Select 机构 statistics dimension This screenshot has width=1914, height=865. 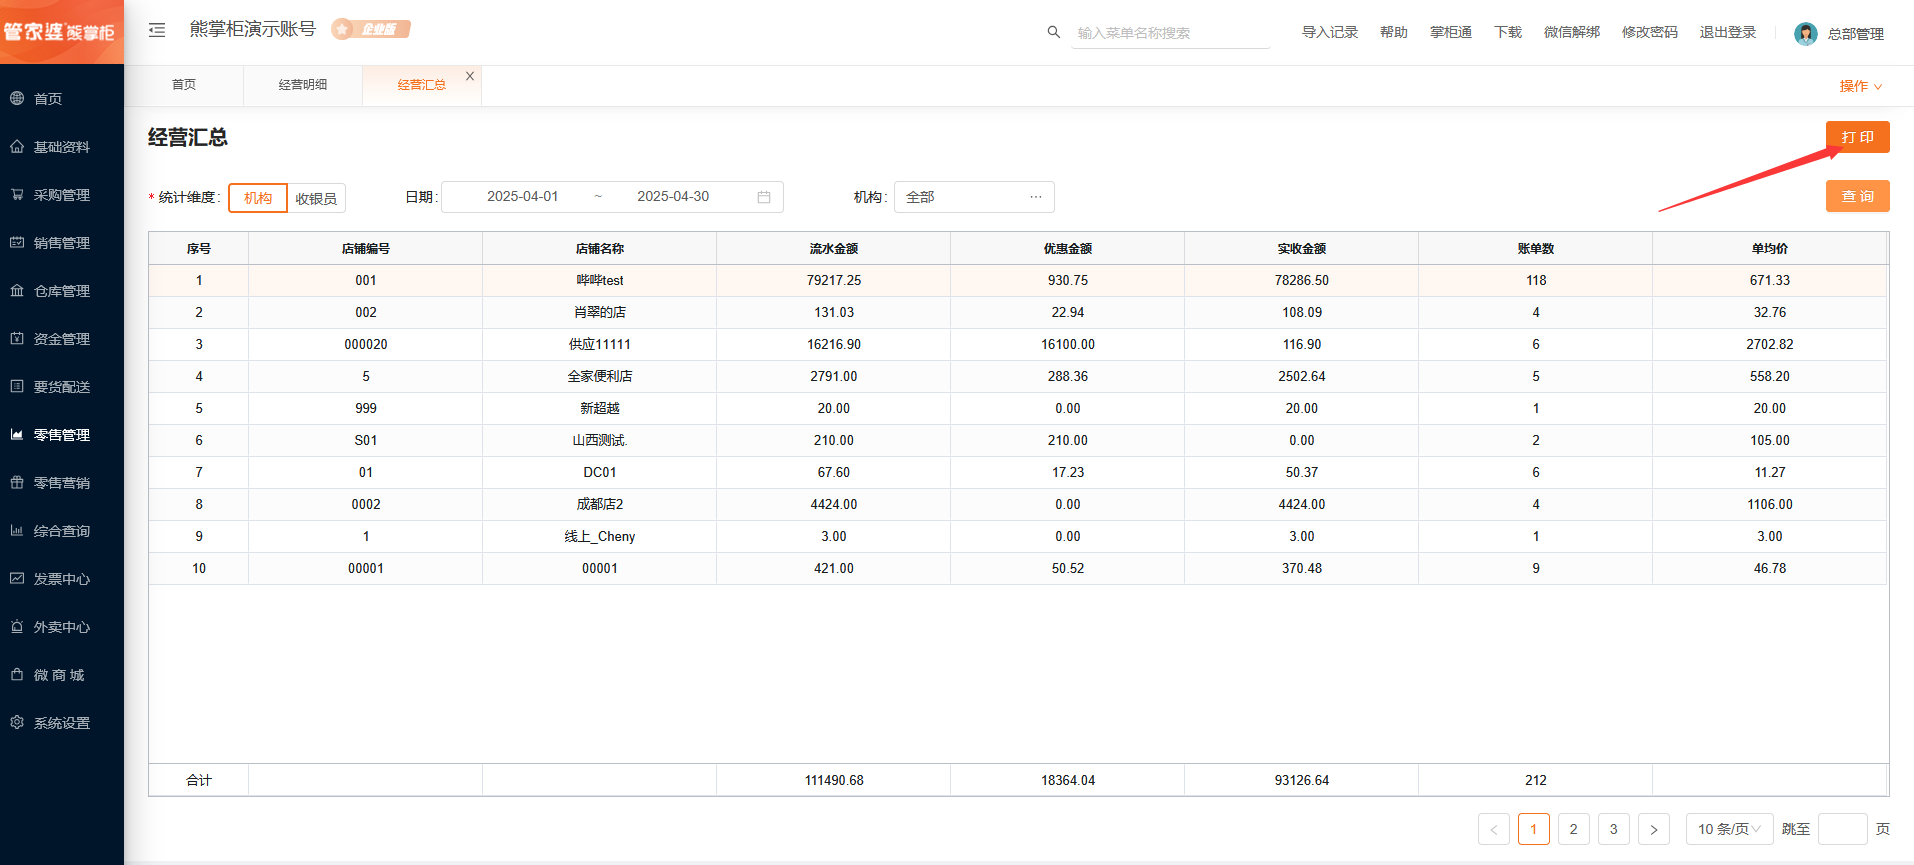(x=258, y=198)
